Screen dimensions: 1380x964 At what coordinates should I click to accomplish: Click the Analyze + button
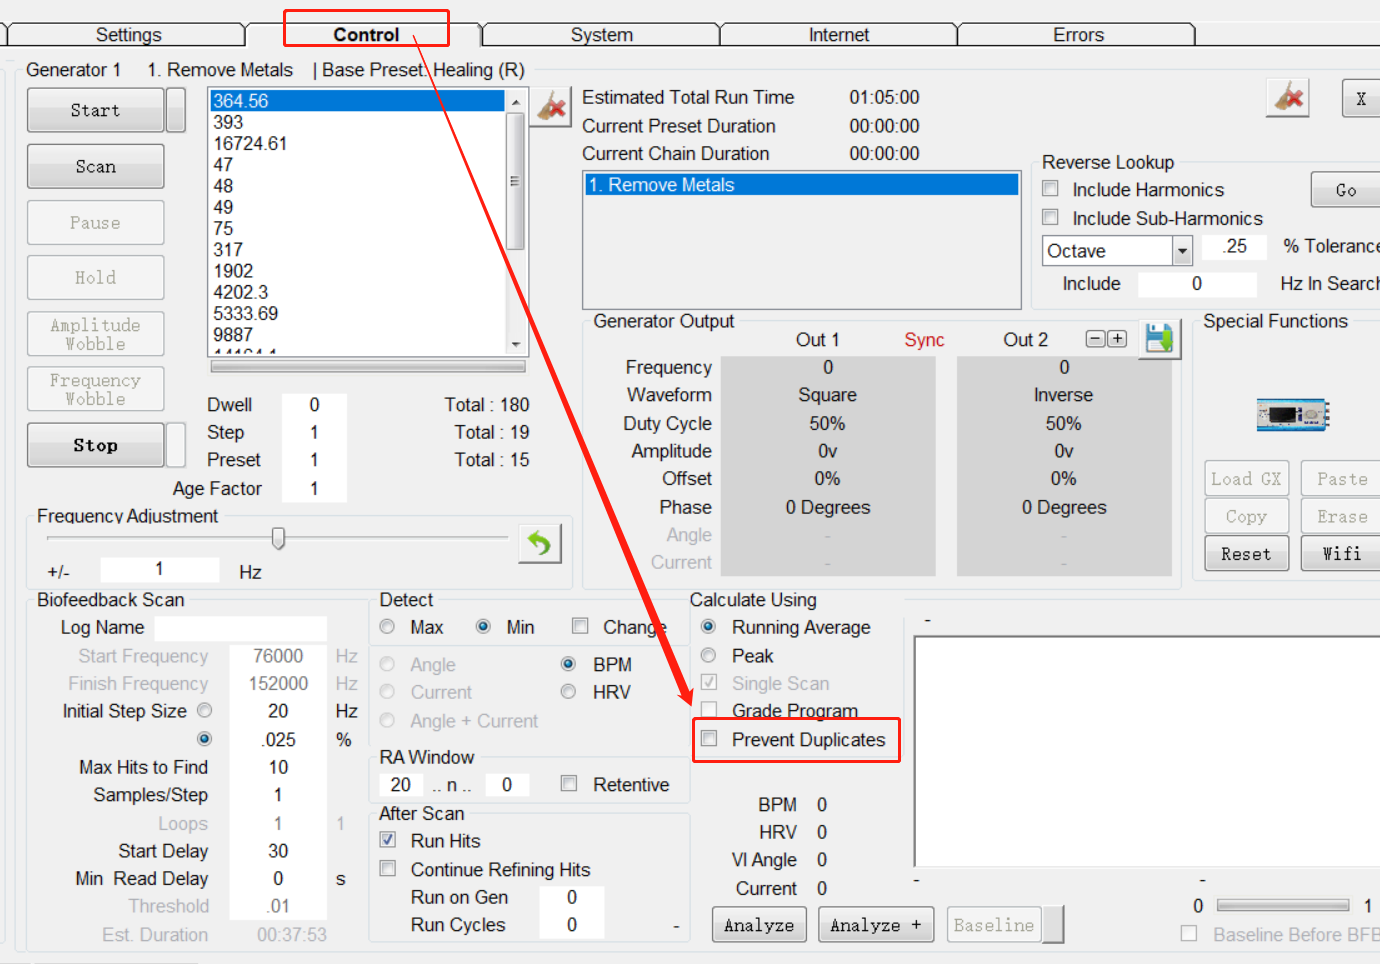pyautogui.click(x=875, y=925)
